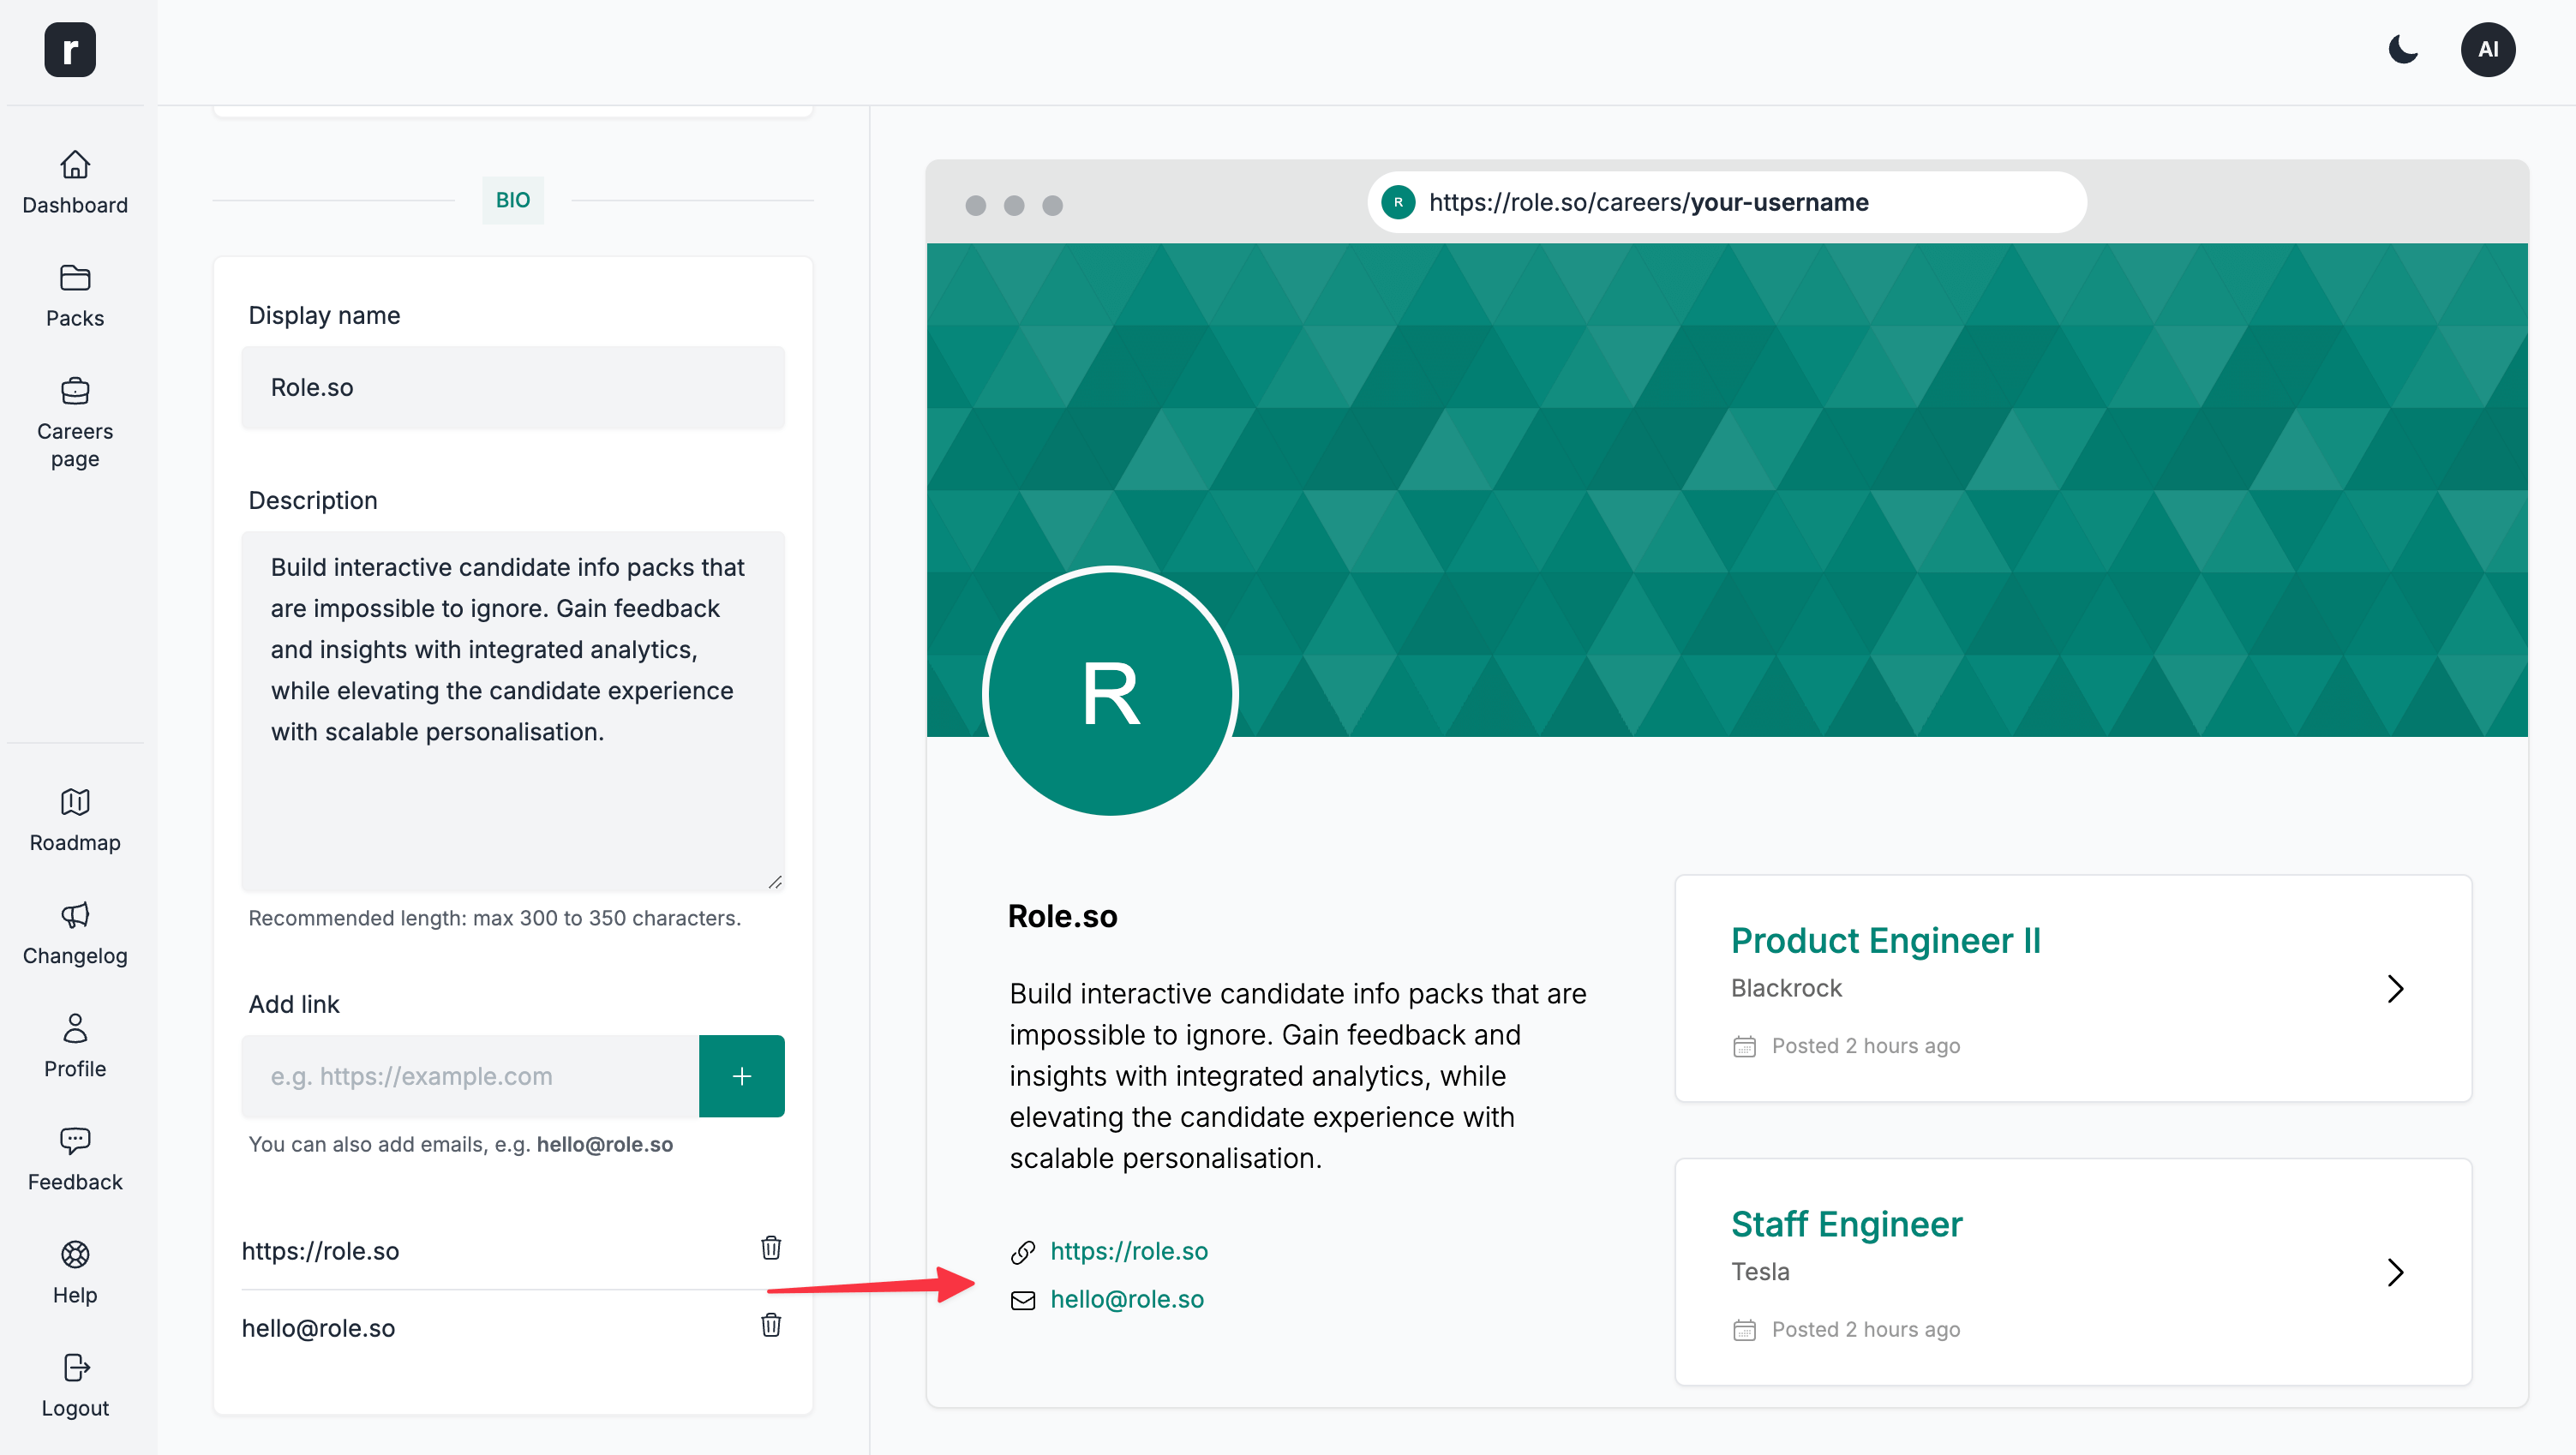
Task: Toggle dark mode with the moon icon
Action: [x=2403, y=49]
